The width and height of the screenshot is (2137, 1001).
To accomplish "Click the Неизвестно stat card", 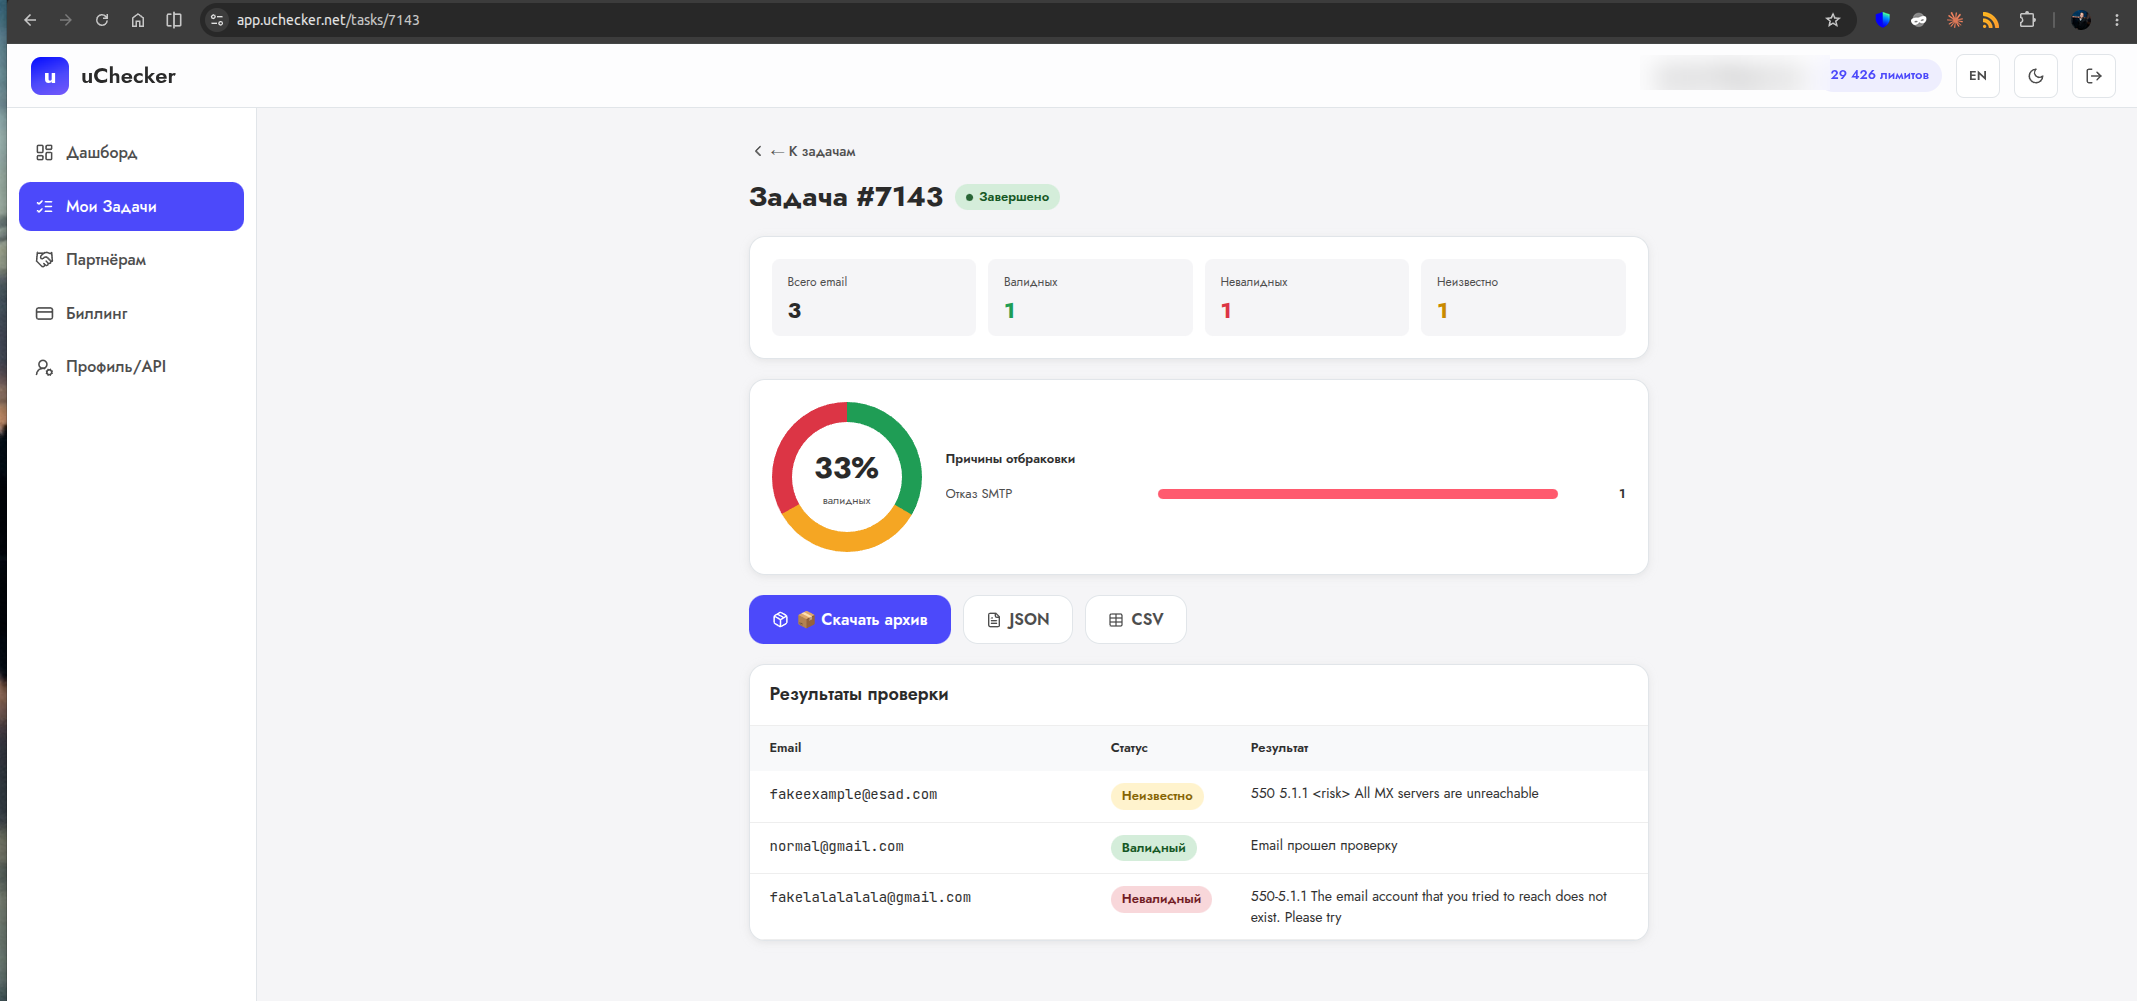I will pos(1523,298).
